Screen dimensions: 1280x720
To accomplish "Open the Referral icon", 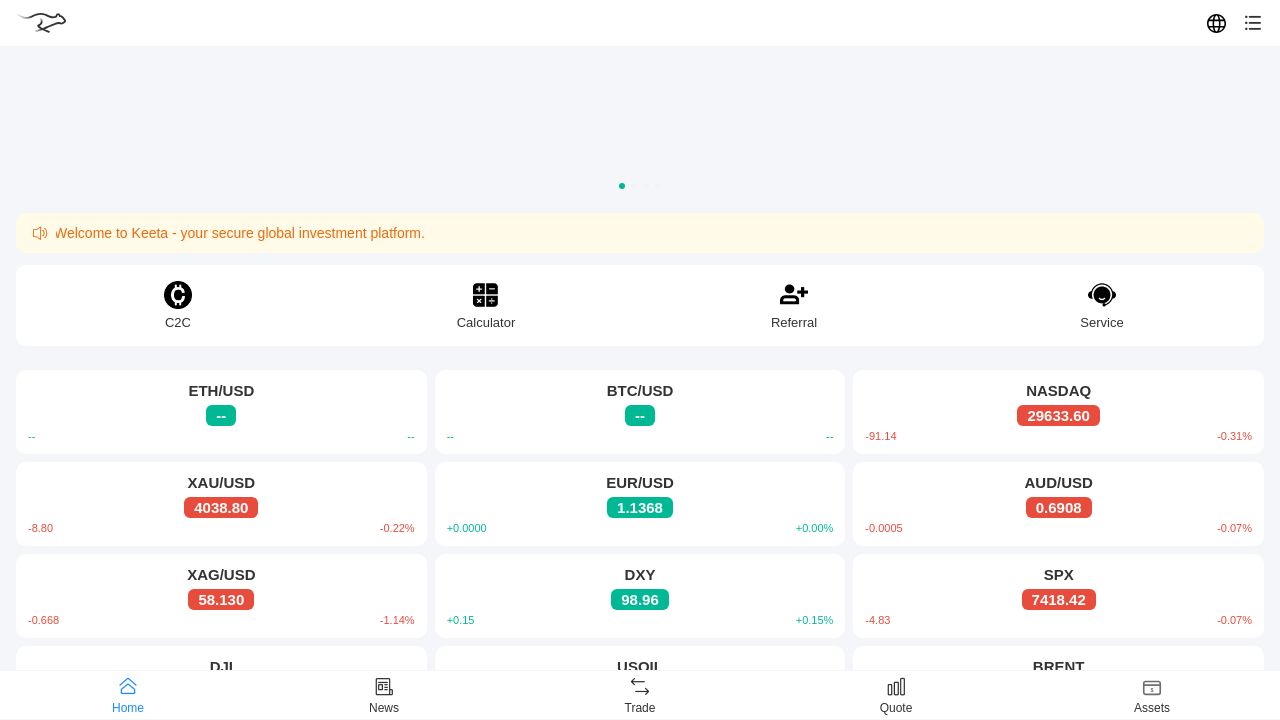I will click(x=794, y=295).
